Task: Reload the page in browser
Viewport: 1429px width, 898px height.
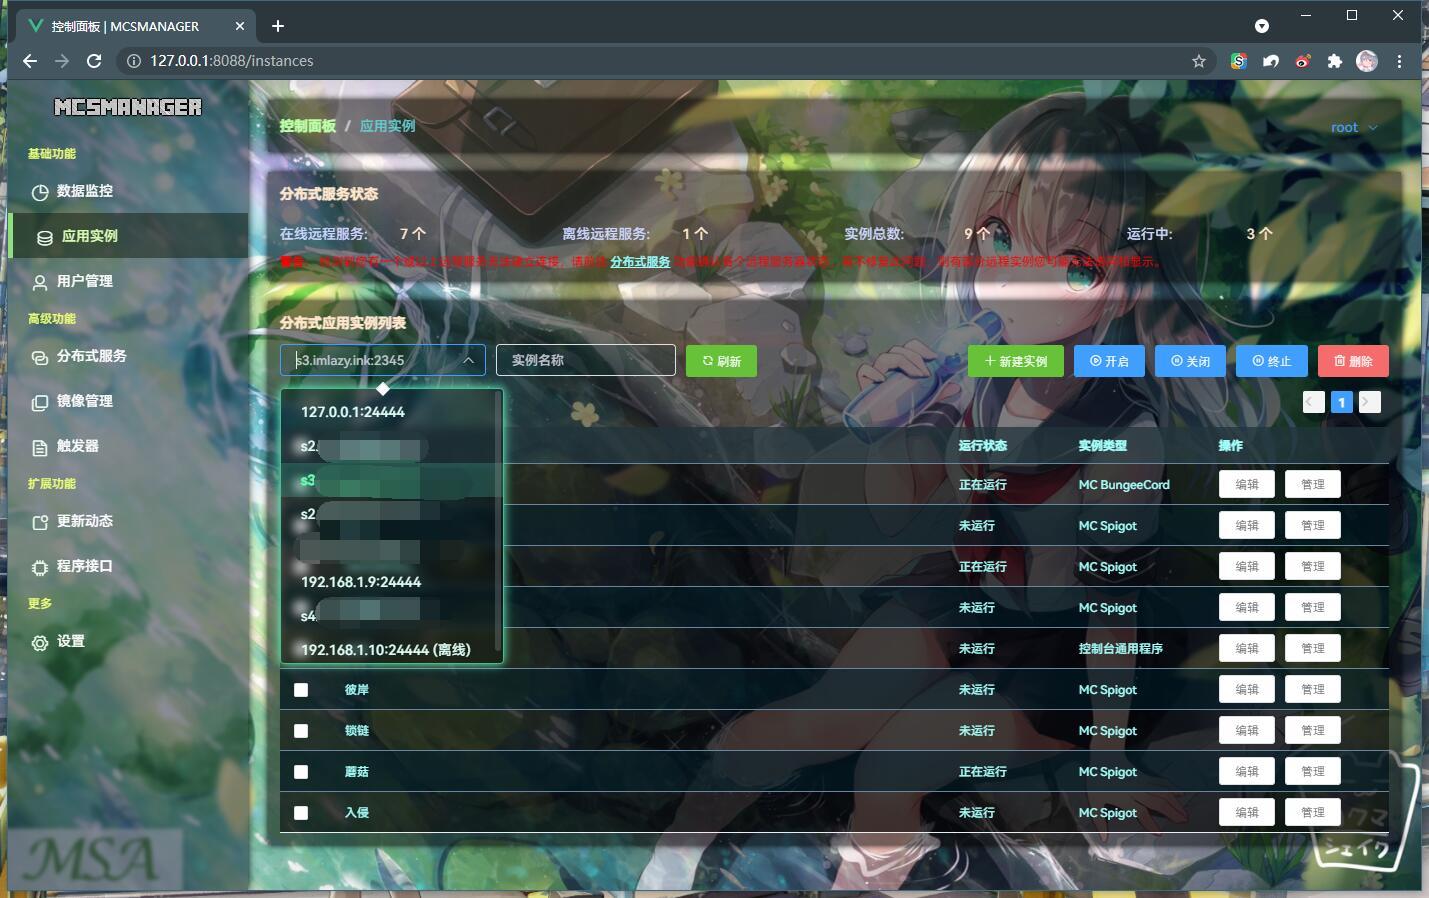Action: point(94,61)
